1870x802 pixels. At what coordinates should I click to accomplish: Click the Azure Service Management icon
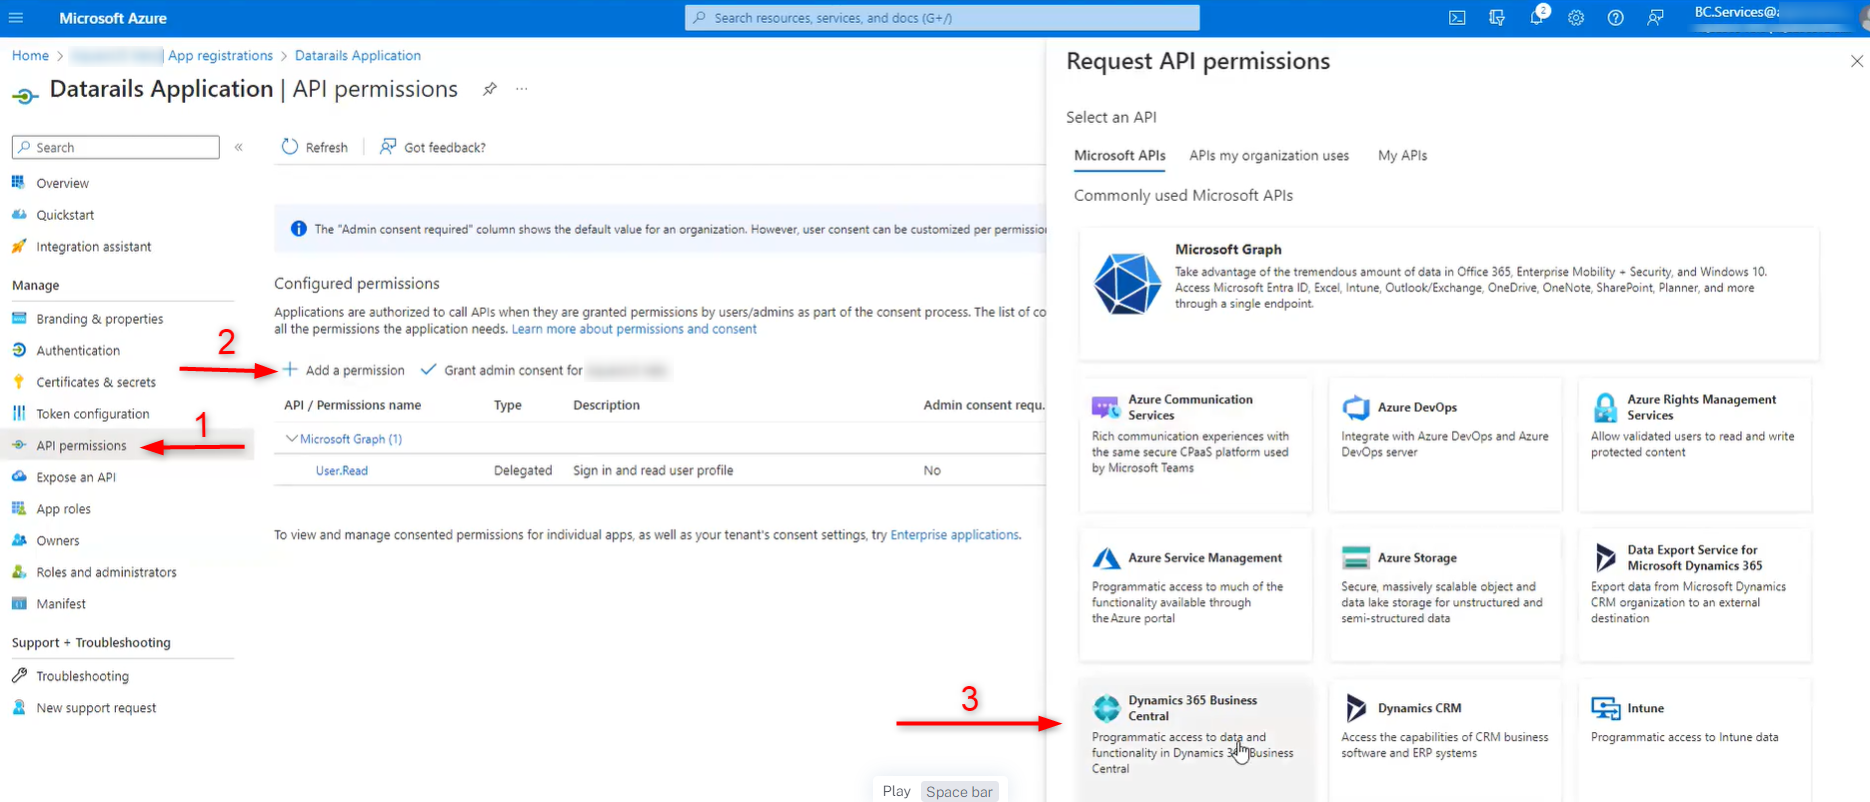click(1106, 558)
